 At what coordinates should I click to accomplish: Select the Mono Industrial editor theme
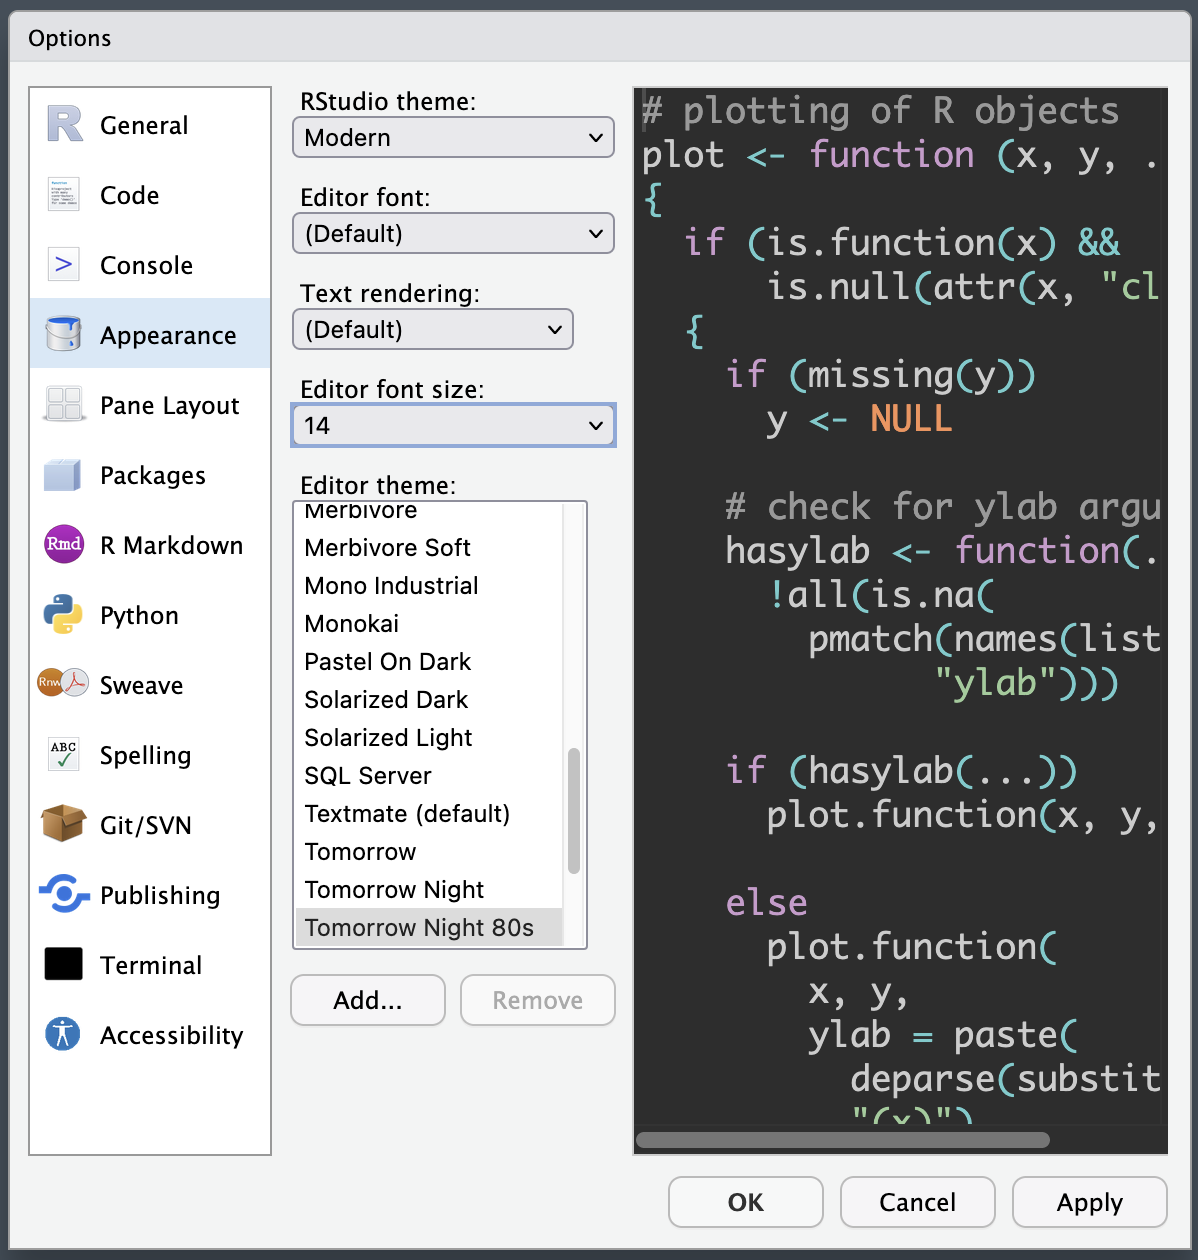(430, 585)
